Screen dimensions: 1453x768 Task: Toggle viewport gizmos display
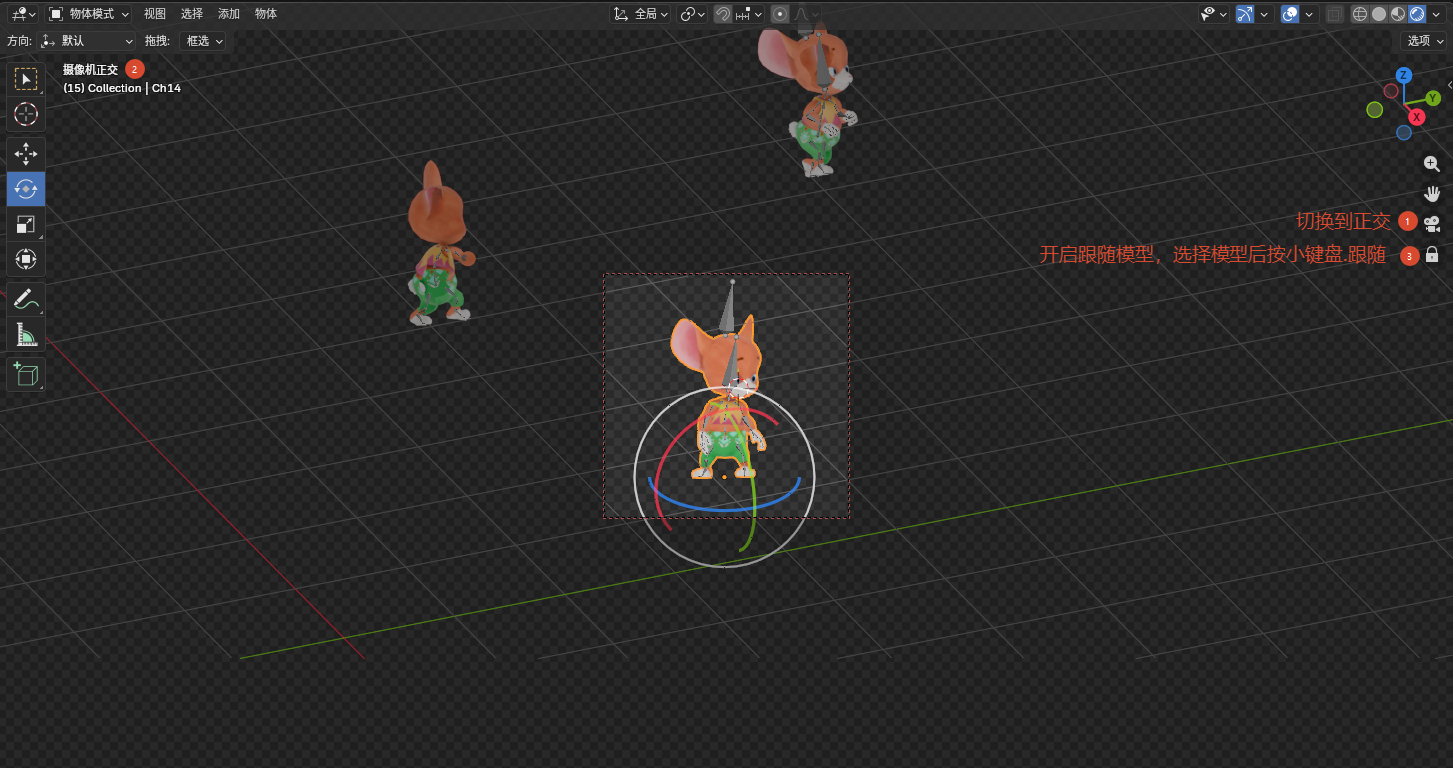[1245, 14]
